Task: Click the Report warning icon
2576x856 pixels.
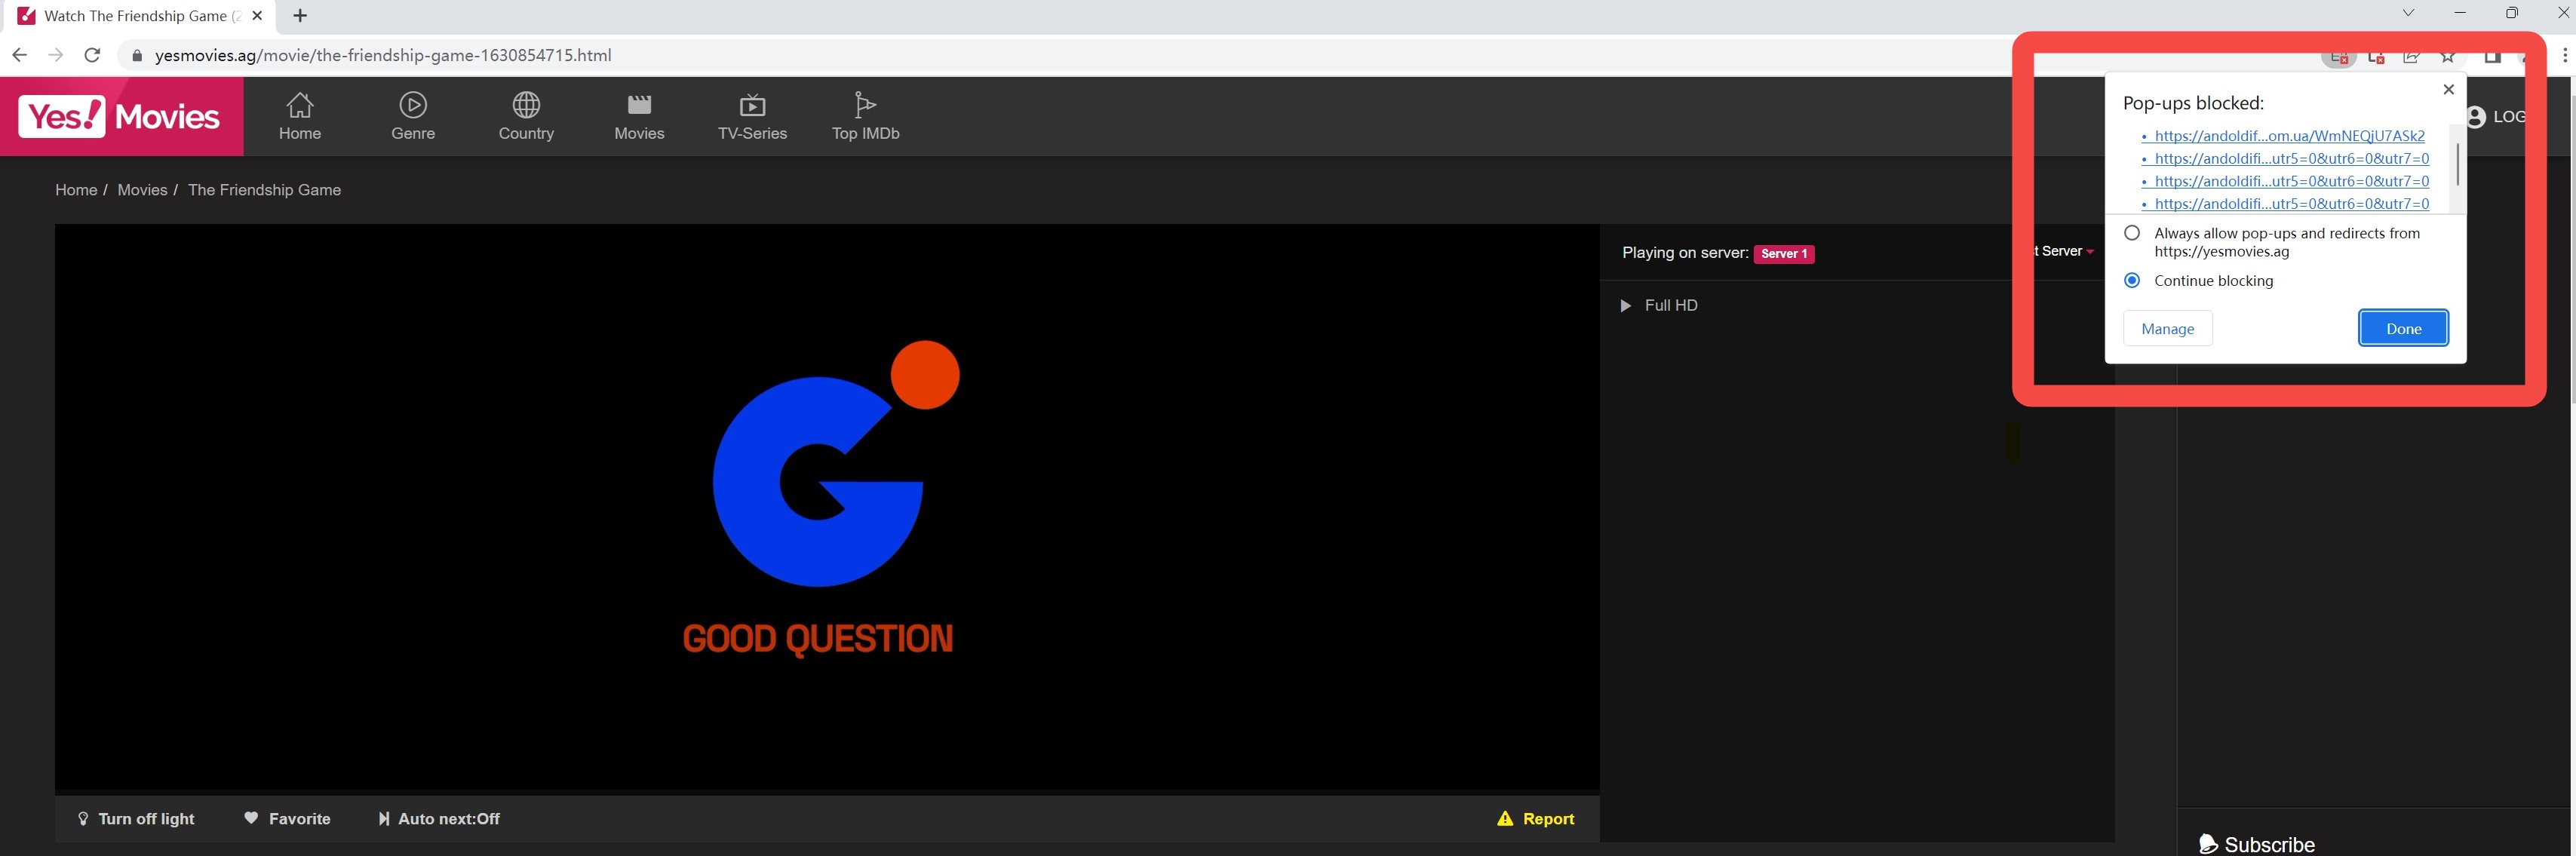Action: pyautogui.click(x=1505, y=819)
